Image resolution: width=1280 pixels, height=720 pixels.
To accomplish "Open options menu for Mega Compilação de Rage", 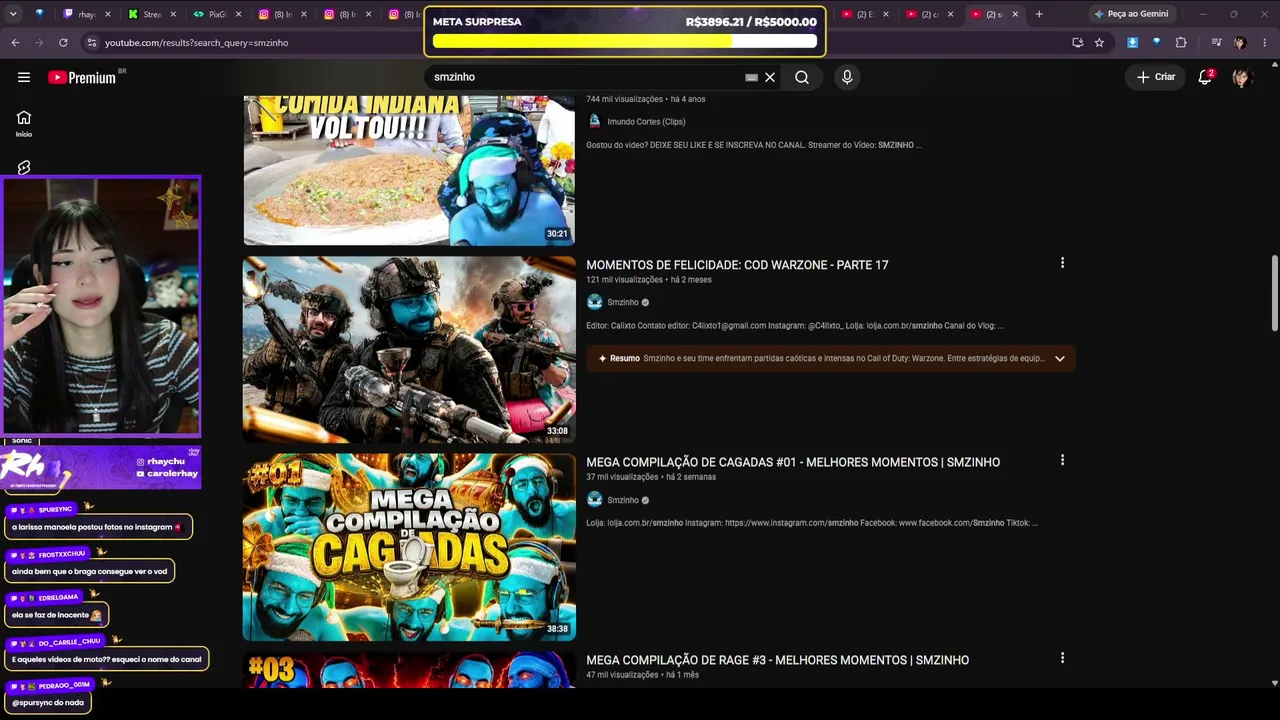I will pyautogui.click(x=1062, y=658).
